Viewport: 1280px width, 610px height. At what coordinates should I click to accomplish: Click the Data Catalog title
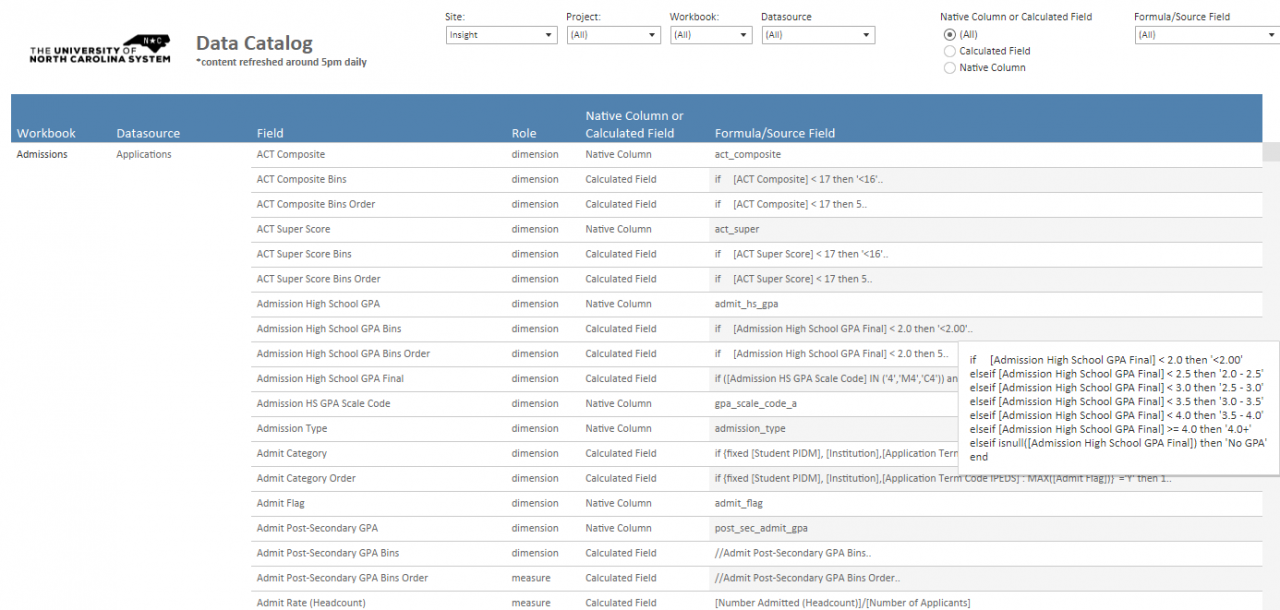coord(254,43)
